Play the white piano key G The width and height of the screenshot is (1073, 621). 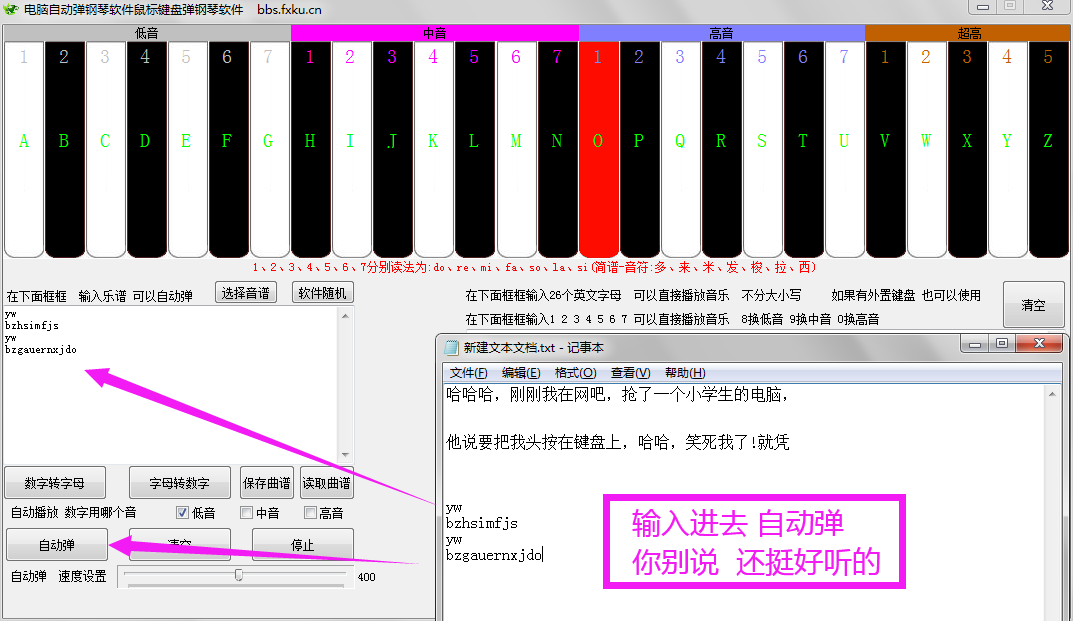tap(270, 149)
